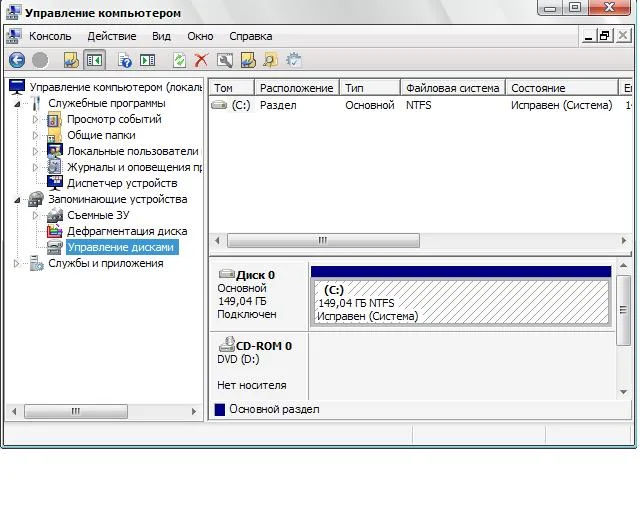The image size is (640, 512).
Task: Click the console icon in the menu bar
Action: coord(13,36)
